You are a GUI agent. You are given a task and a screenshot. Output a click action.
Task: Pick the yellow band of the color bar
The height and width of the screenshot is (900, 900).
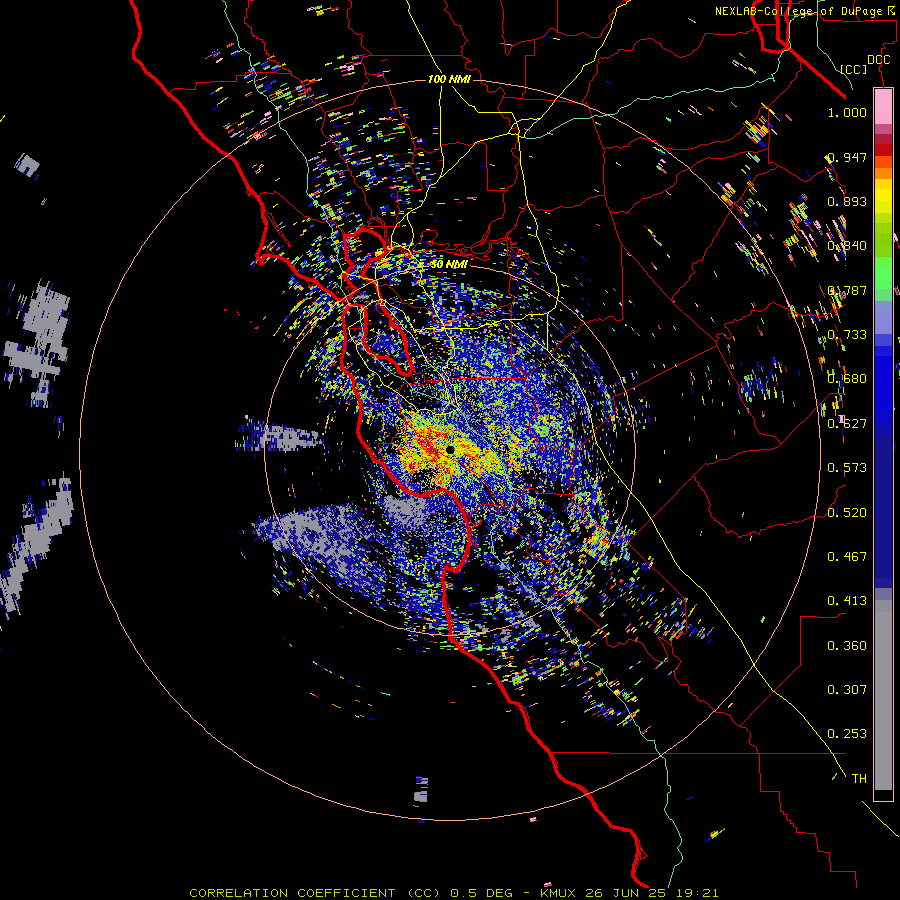coord(883,197)
